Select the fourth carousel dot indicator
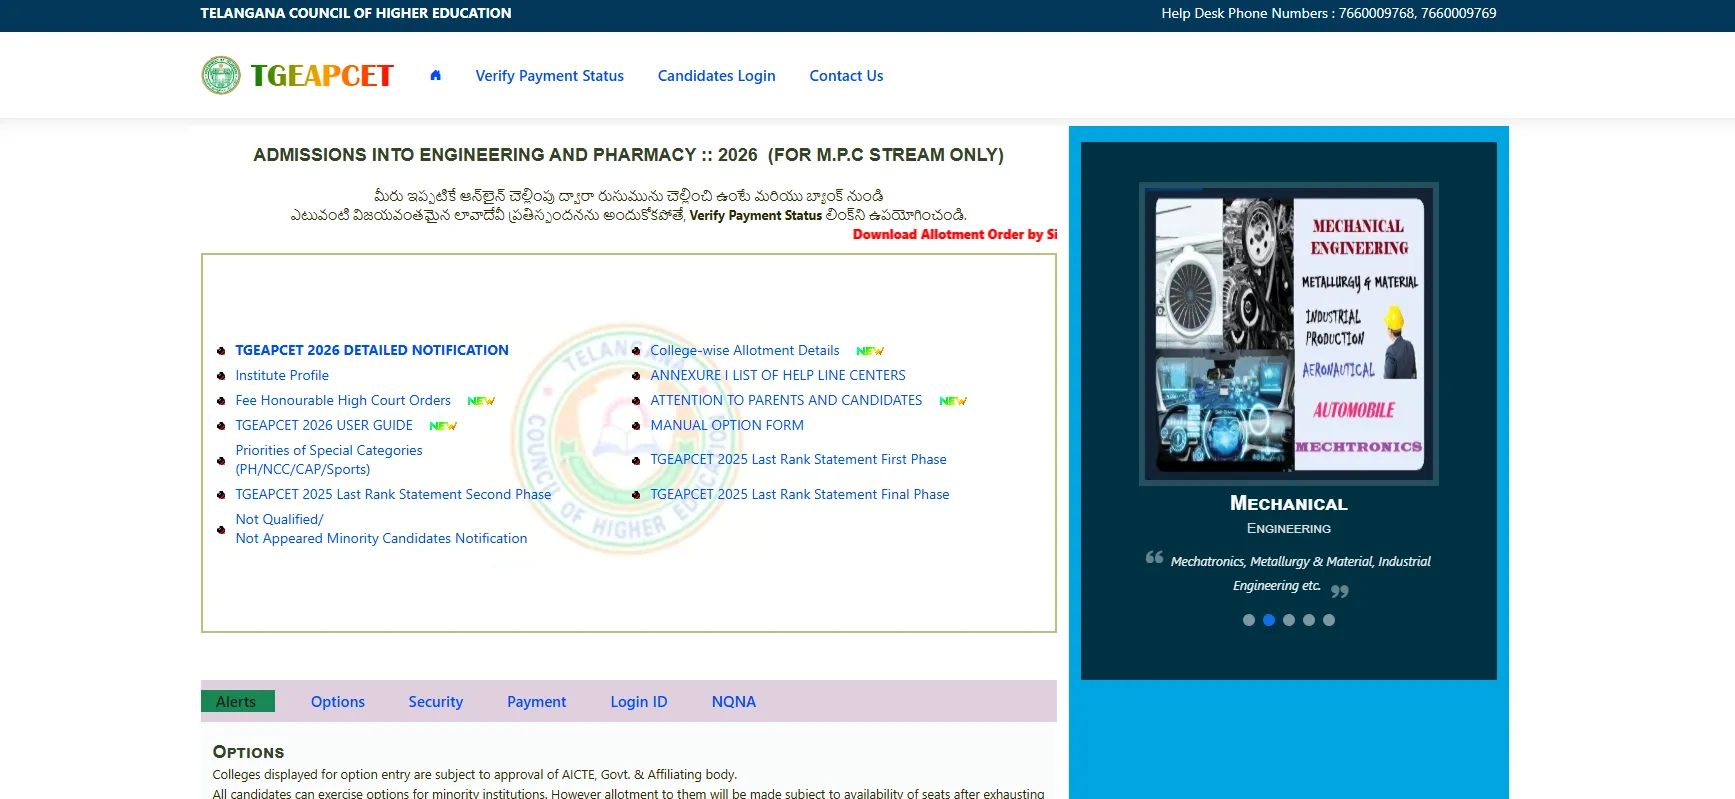 1309,620
